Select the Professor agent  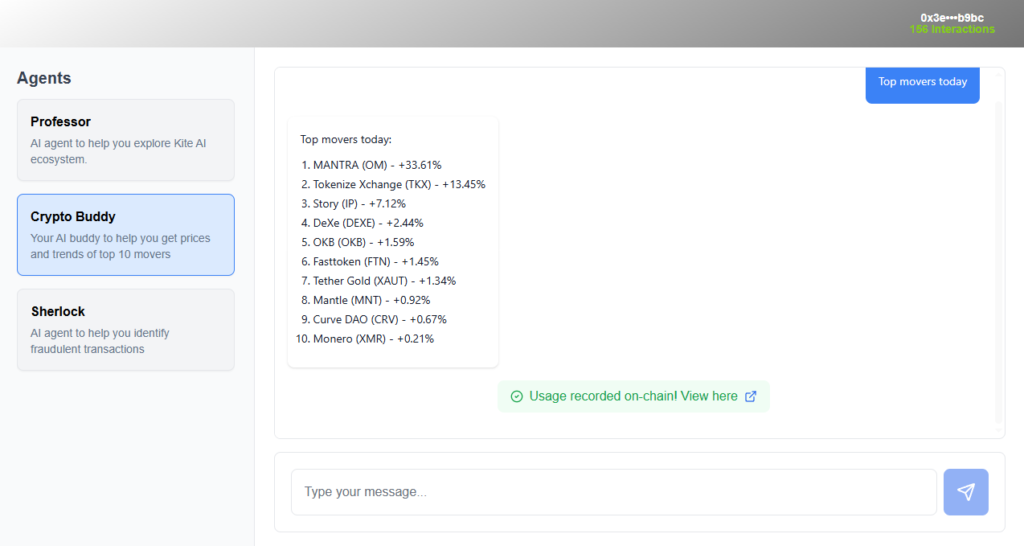point(125,139)
